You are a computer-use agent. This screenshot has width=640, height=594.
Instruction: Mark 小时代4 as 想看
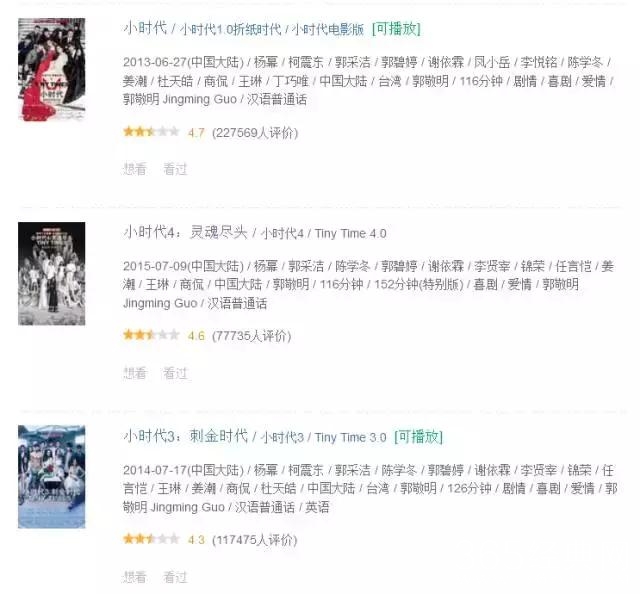pyautogui.click(x=134, y=373)
